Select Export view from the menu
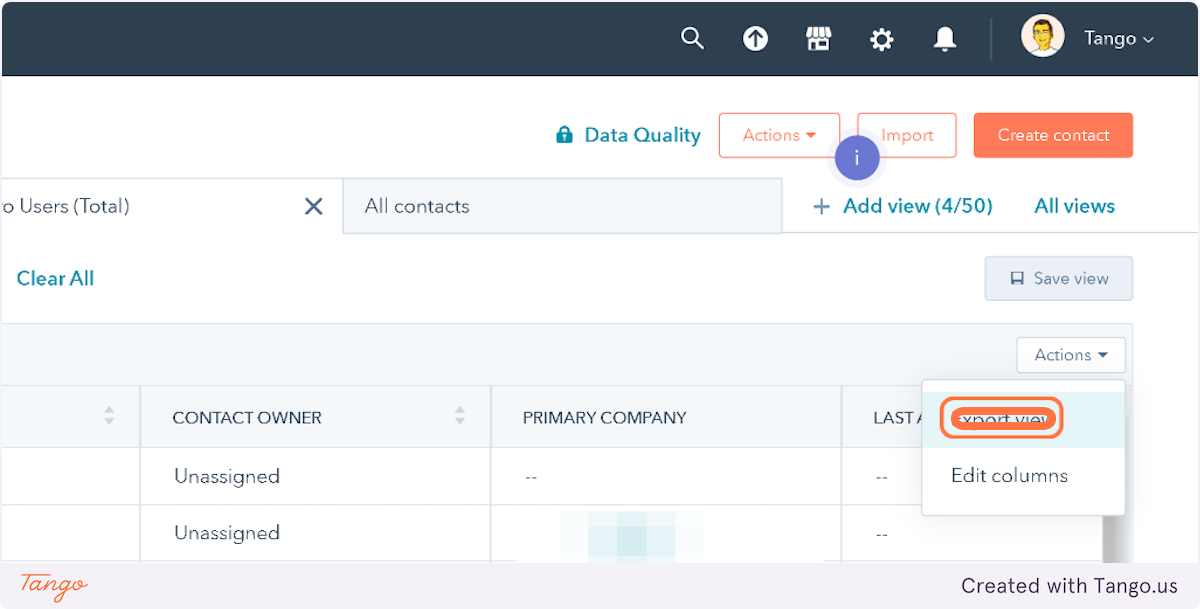This screenshot has height=609, width=1200. (1000, 419)
